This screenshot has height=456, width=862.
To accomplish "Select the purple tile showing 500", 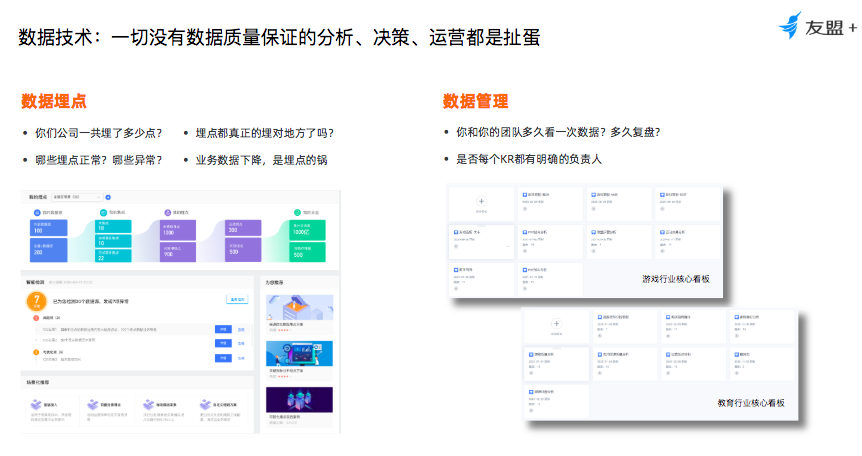I will 243,250.
